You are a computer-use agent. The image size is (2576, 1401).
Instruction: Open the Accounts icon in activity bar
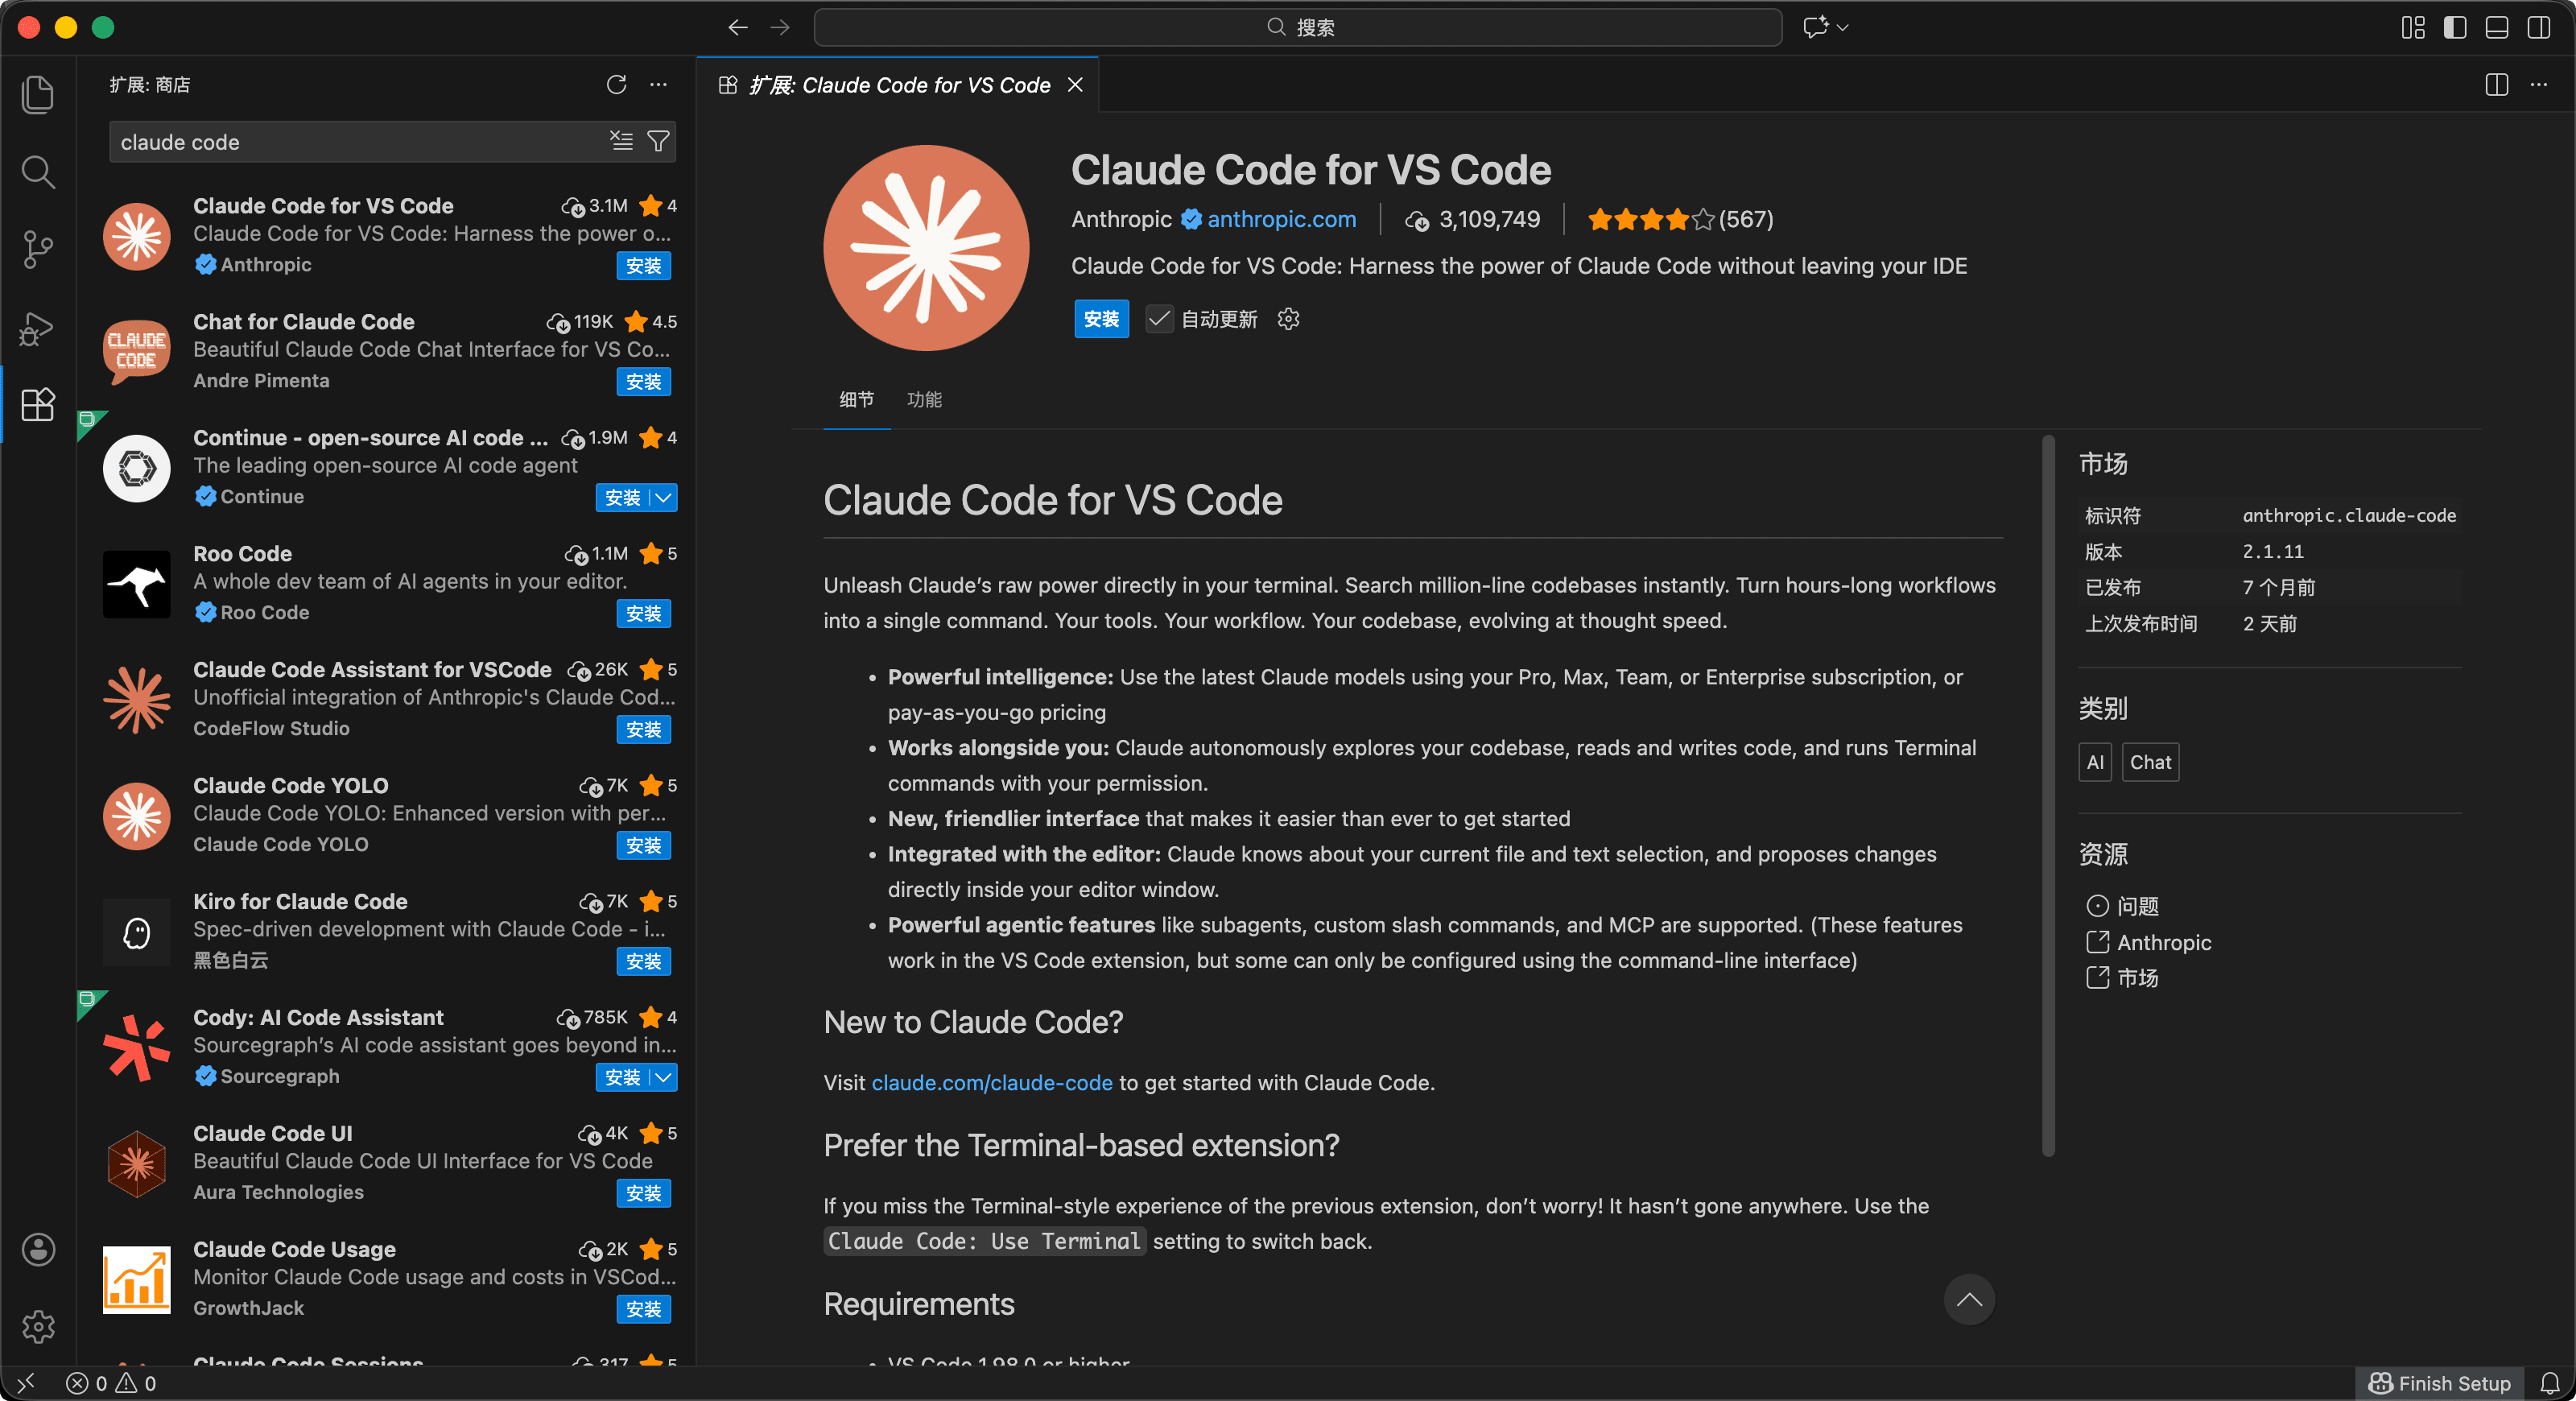coord(38,1249)
